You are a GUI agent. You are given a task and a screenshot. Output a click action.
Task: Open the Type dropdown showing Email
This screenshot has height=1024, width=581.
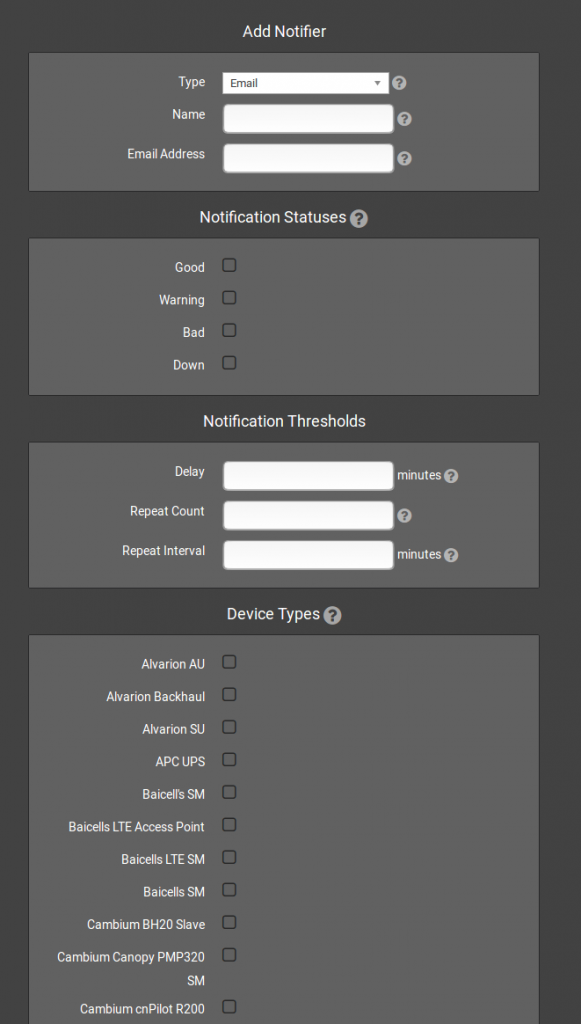306,83
